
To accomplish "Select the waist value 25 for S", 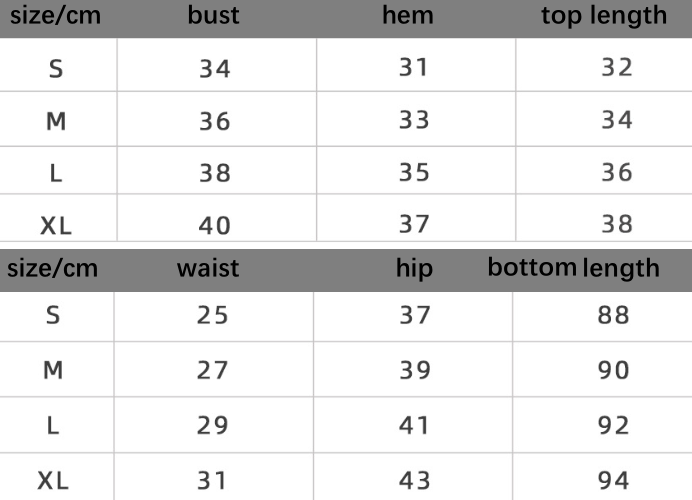I will tap(213, 316).
